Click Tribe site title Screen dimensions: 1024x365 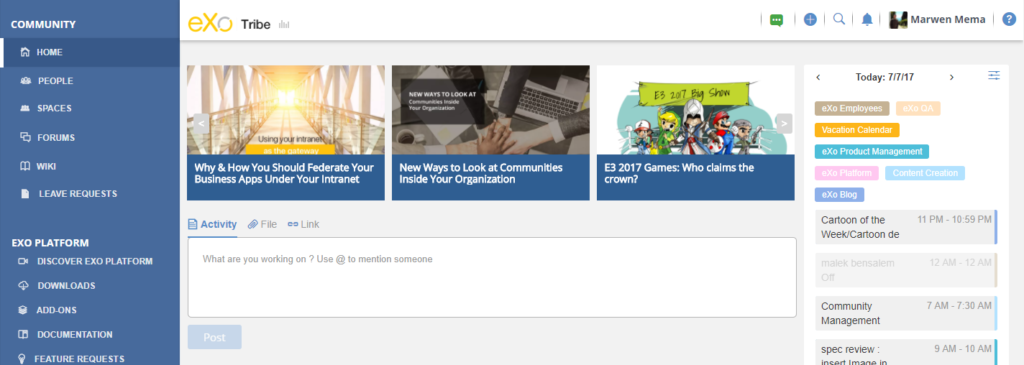coord(256,24)
